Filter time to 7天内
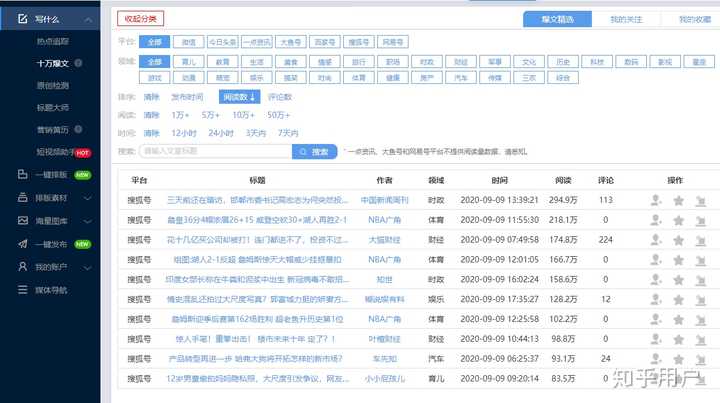720x403 pixels. [x=288, y=133]
